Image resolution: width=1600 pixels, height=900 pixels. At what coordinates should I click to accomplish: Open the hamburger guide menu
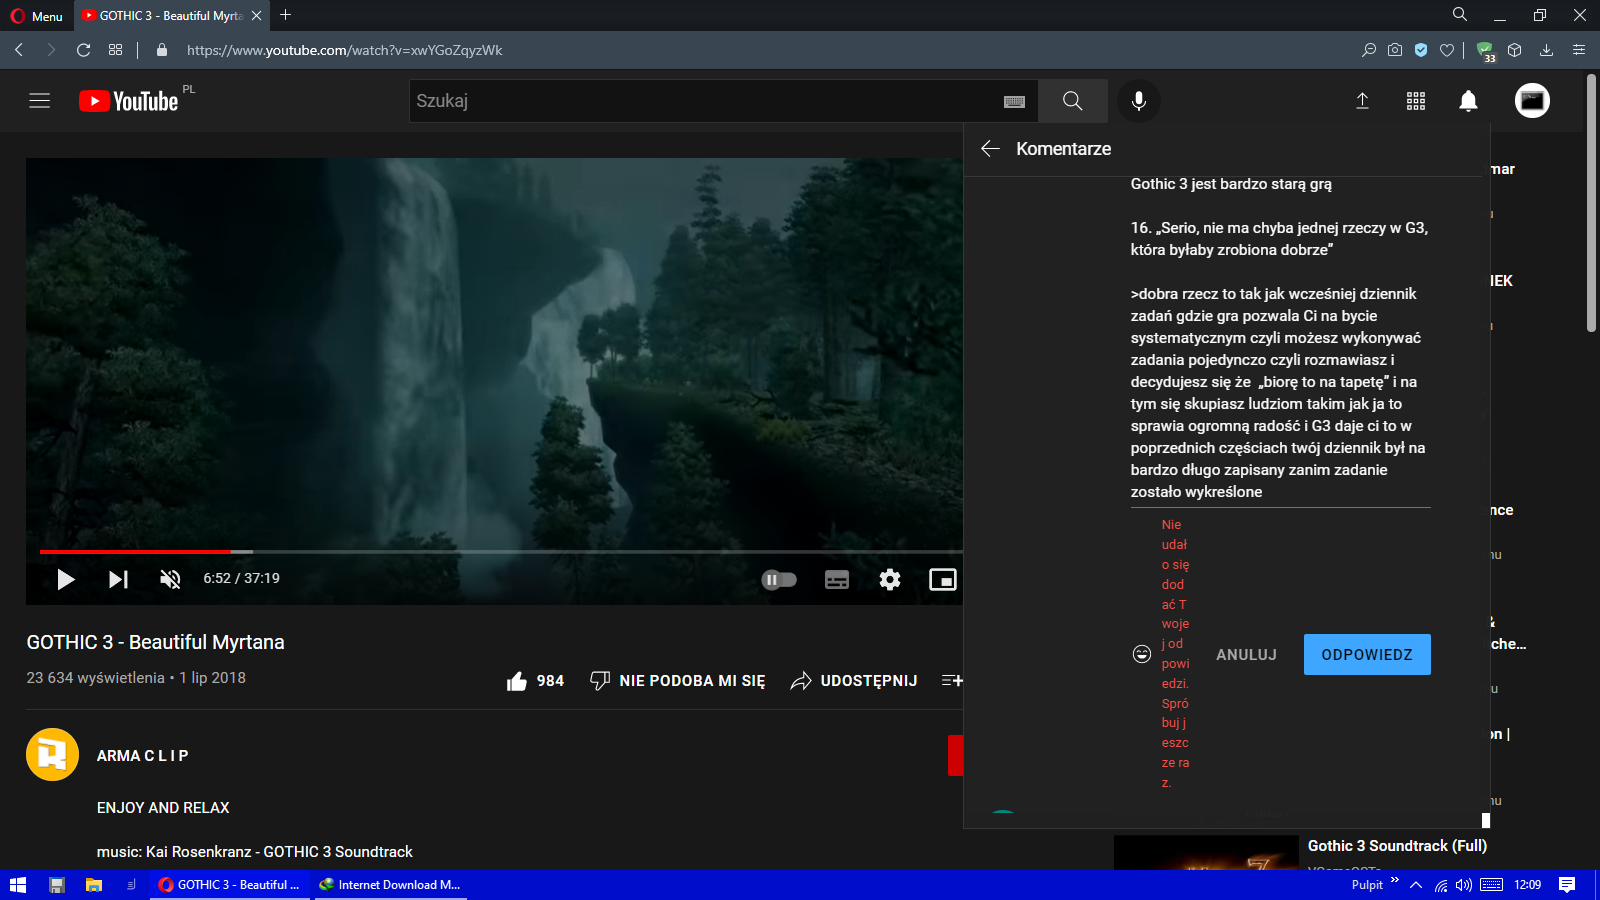pos(40,101)
